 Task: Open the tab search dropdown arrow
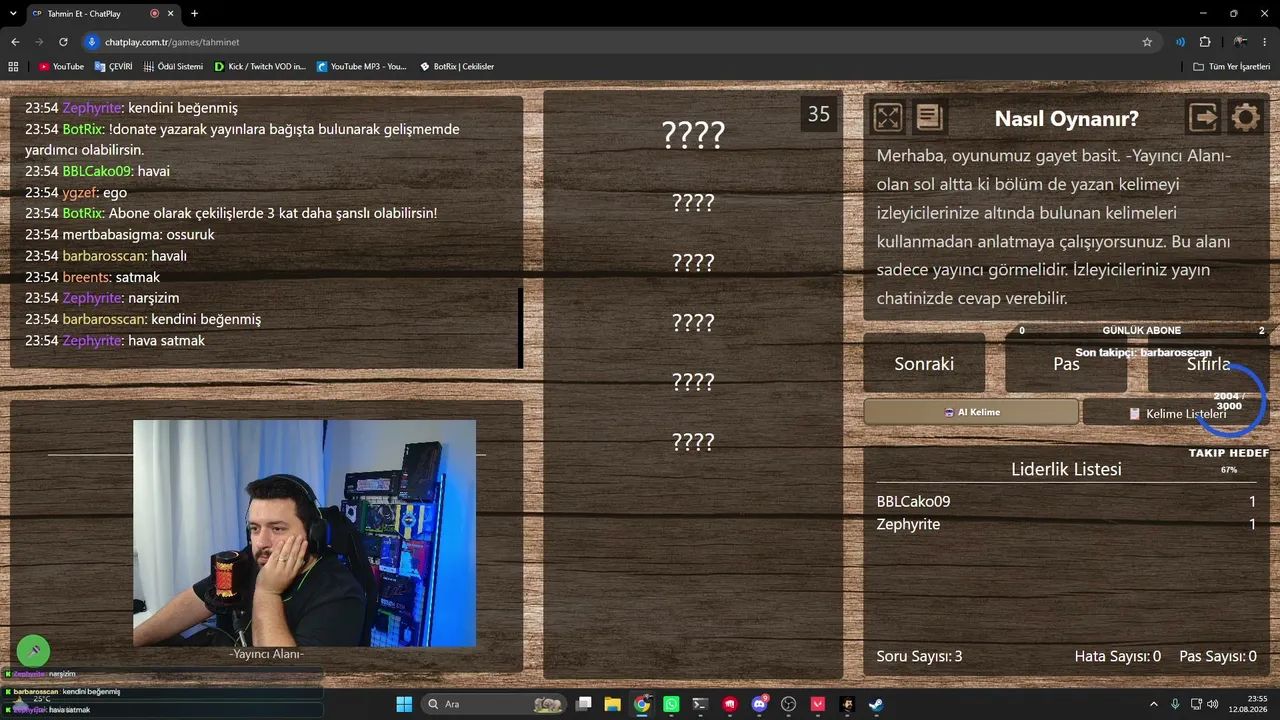13,14
